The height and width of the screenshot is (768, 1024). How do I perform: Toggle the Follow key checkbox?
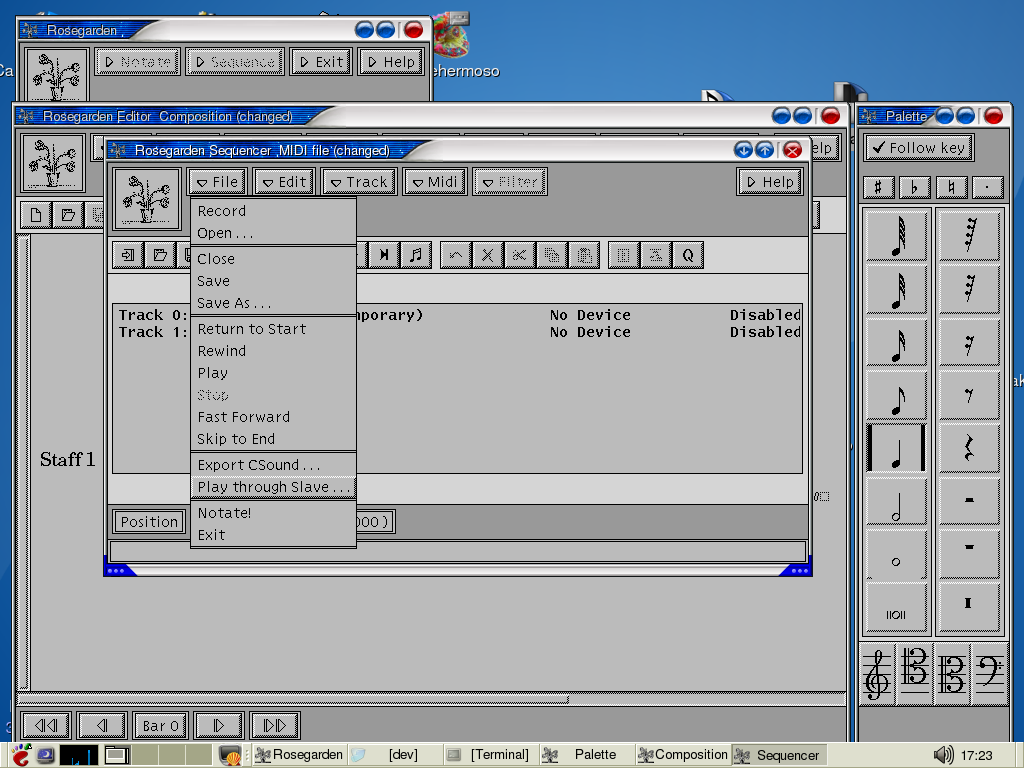tap(918, 148)
